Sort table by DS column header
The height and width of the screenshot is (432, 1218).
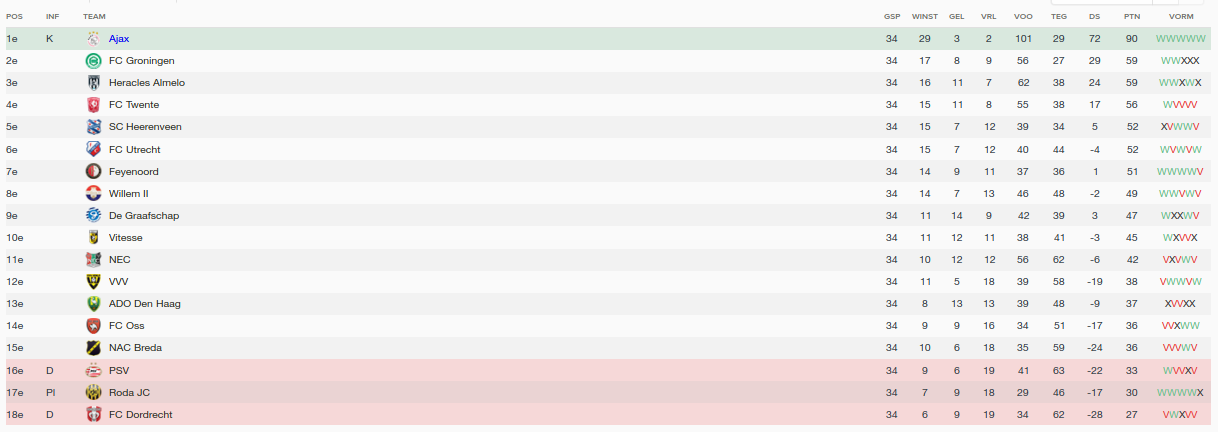pos(1094,17)
